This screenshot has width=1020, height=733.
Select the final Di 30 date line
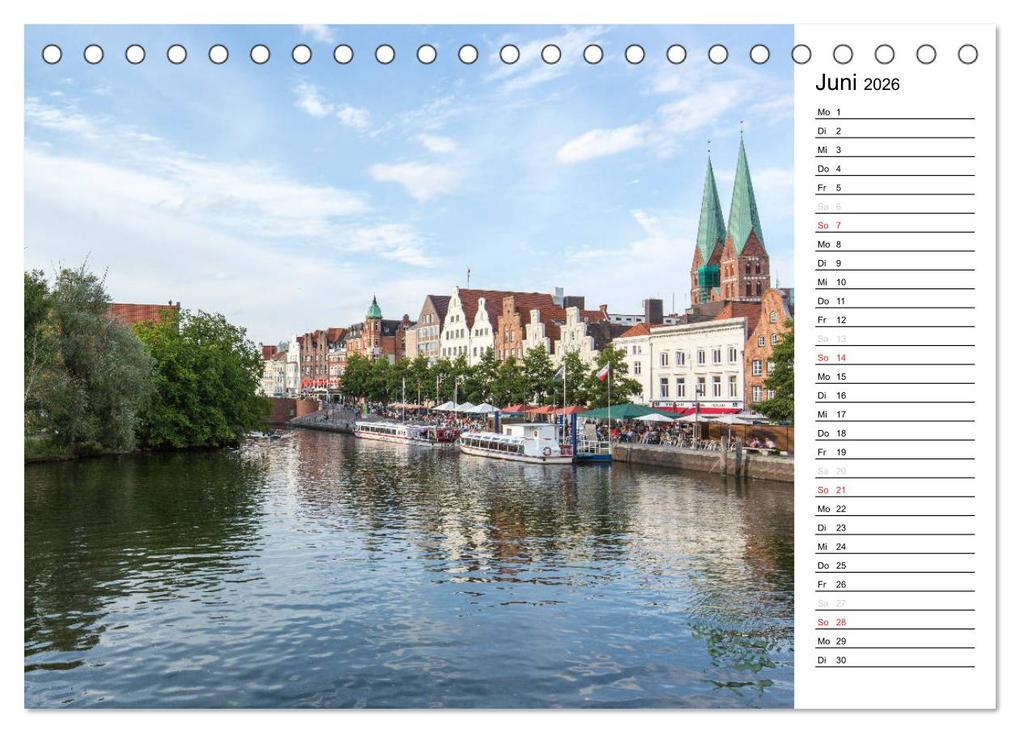(x=828, y=659)
